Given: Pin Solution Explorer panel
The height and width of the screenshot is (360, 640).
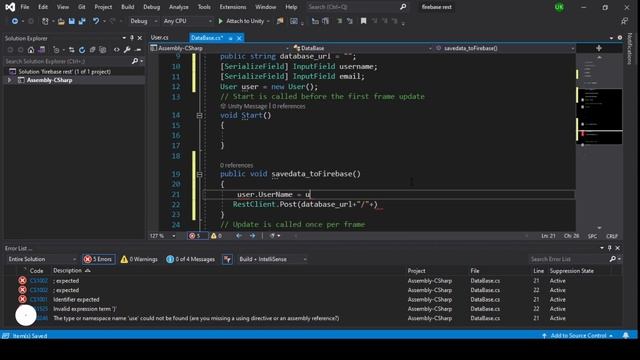Looking at the screenshot, I should coord(132,38).
